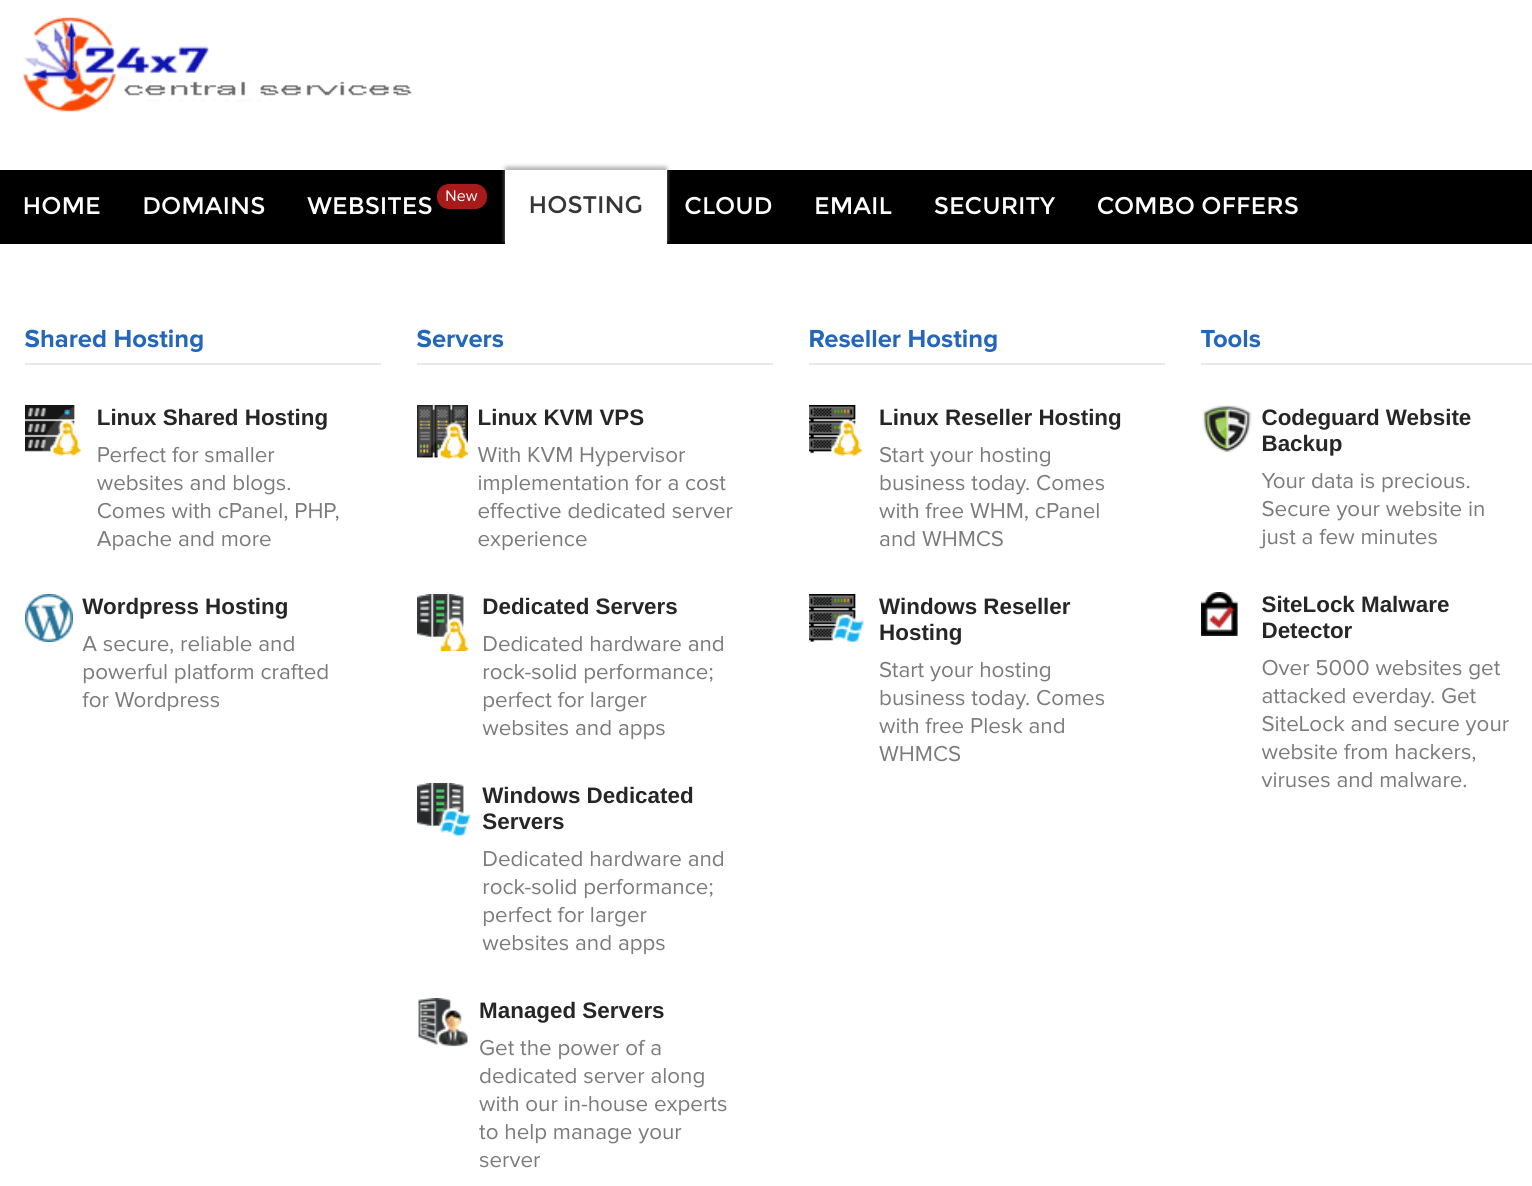
Task: Open the Linux Shared Hosting link
Action: (x=212, y=418)
